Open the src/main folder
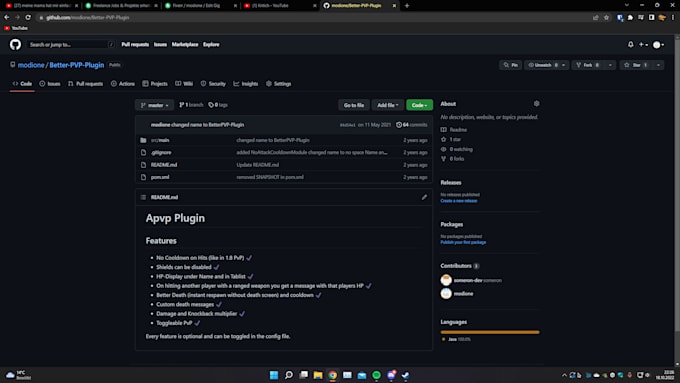The width and height of the screenshot is (680, 383). [x=160, y=140]
